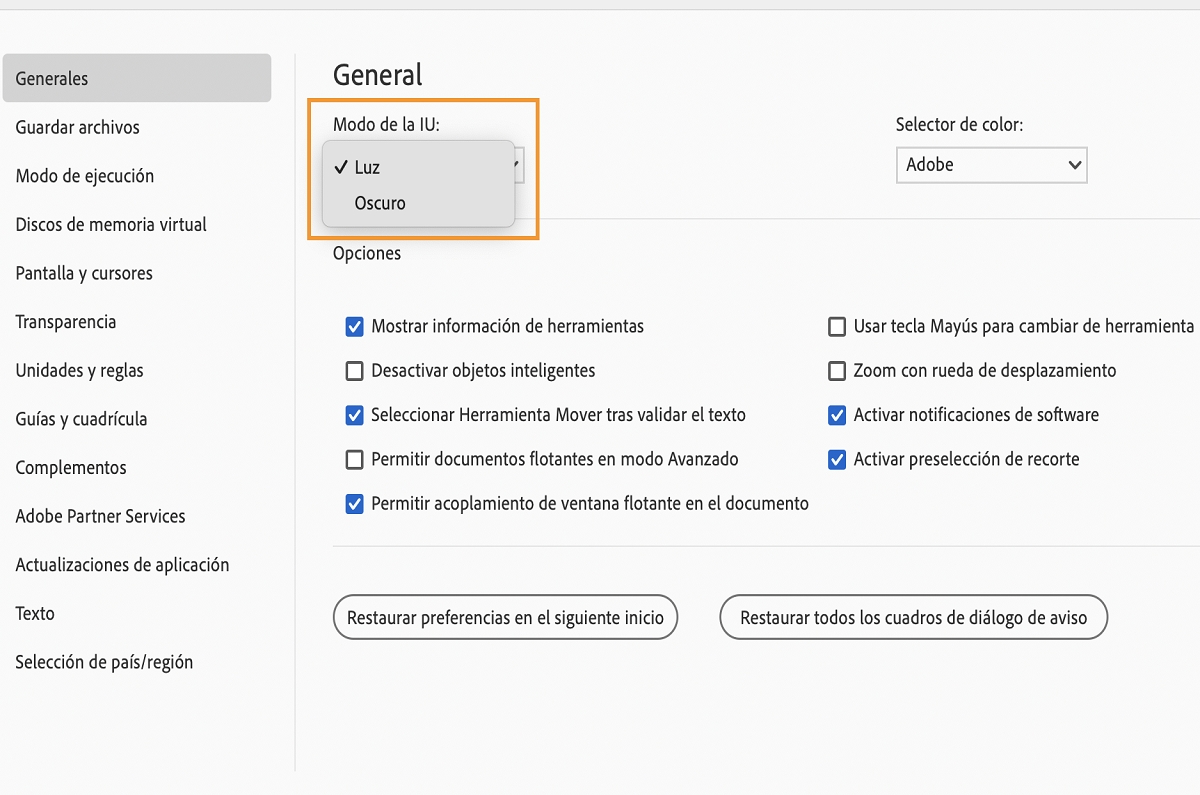This screenshot has width=1200, height=795.
Task: Uncheck Permitir acoplamiento de ventana flotante
Action: coord(354,504)
